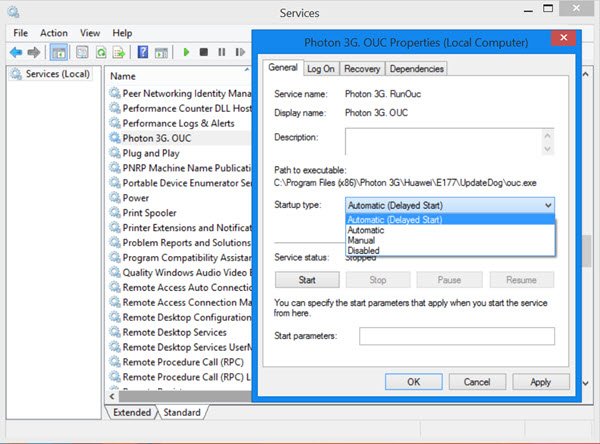The height and width of the screenshot is (444, 600).
Task: Sort services by the Name column header
Action: click(x=178, y=76)
